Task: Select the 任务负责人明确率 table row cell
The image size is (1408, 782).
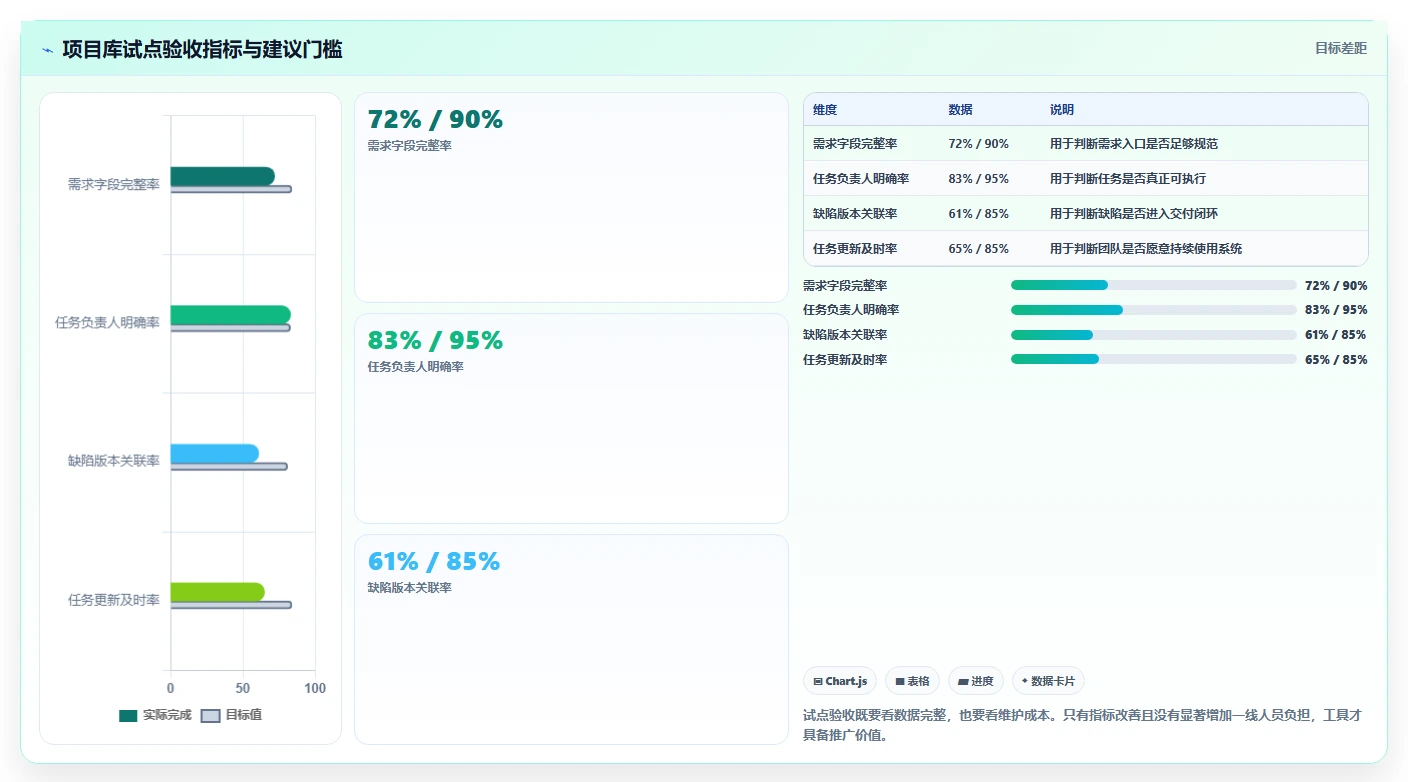Action: coord(871,179)
